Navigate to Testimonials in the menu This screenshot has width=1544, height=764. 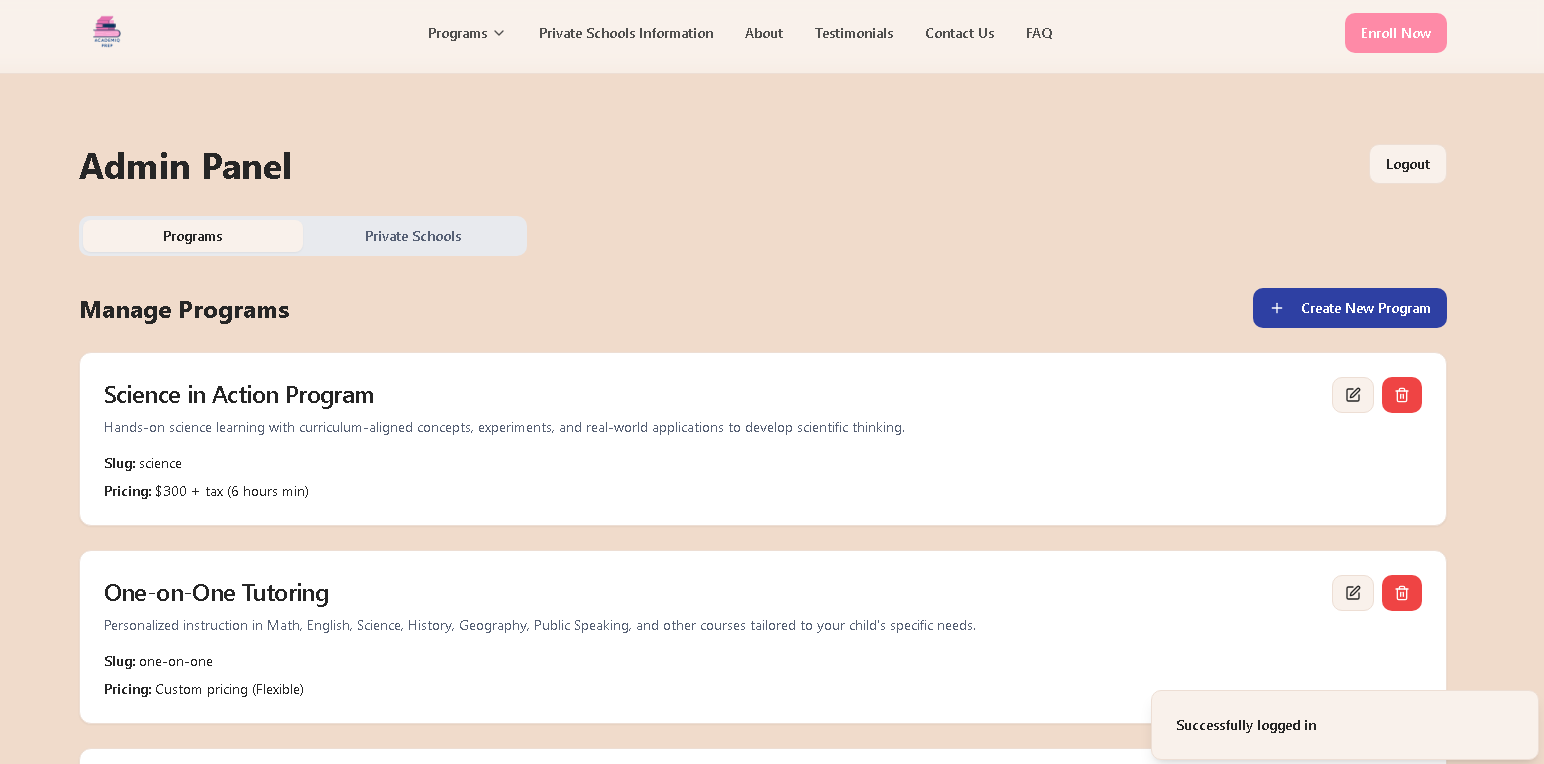854,33
